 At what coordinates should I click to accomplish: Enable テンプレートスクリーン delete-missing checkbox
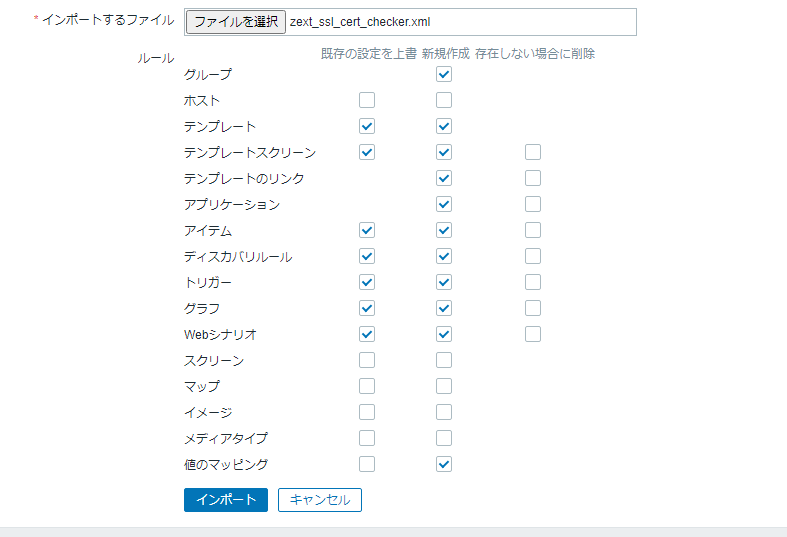pyautogui.click(x=533, y=152)
